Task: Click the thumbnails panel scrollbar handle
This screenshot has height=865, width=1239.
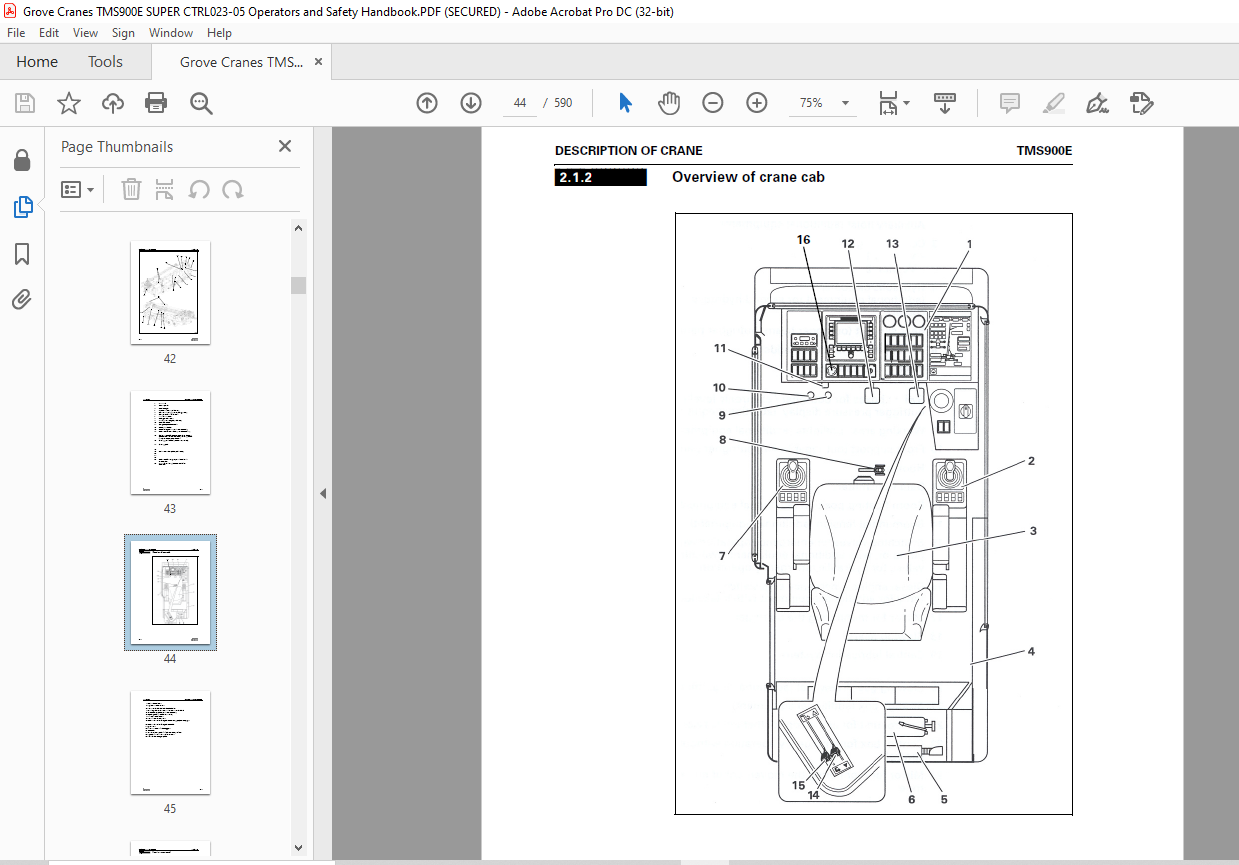Action: [298, 285]
